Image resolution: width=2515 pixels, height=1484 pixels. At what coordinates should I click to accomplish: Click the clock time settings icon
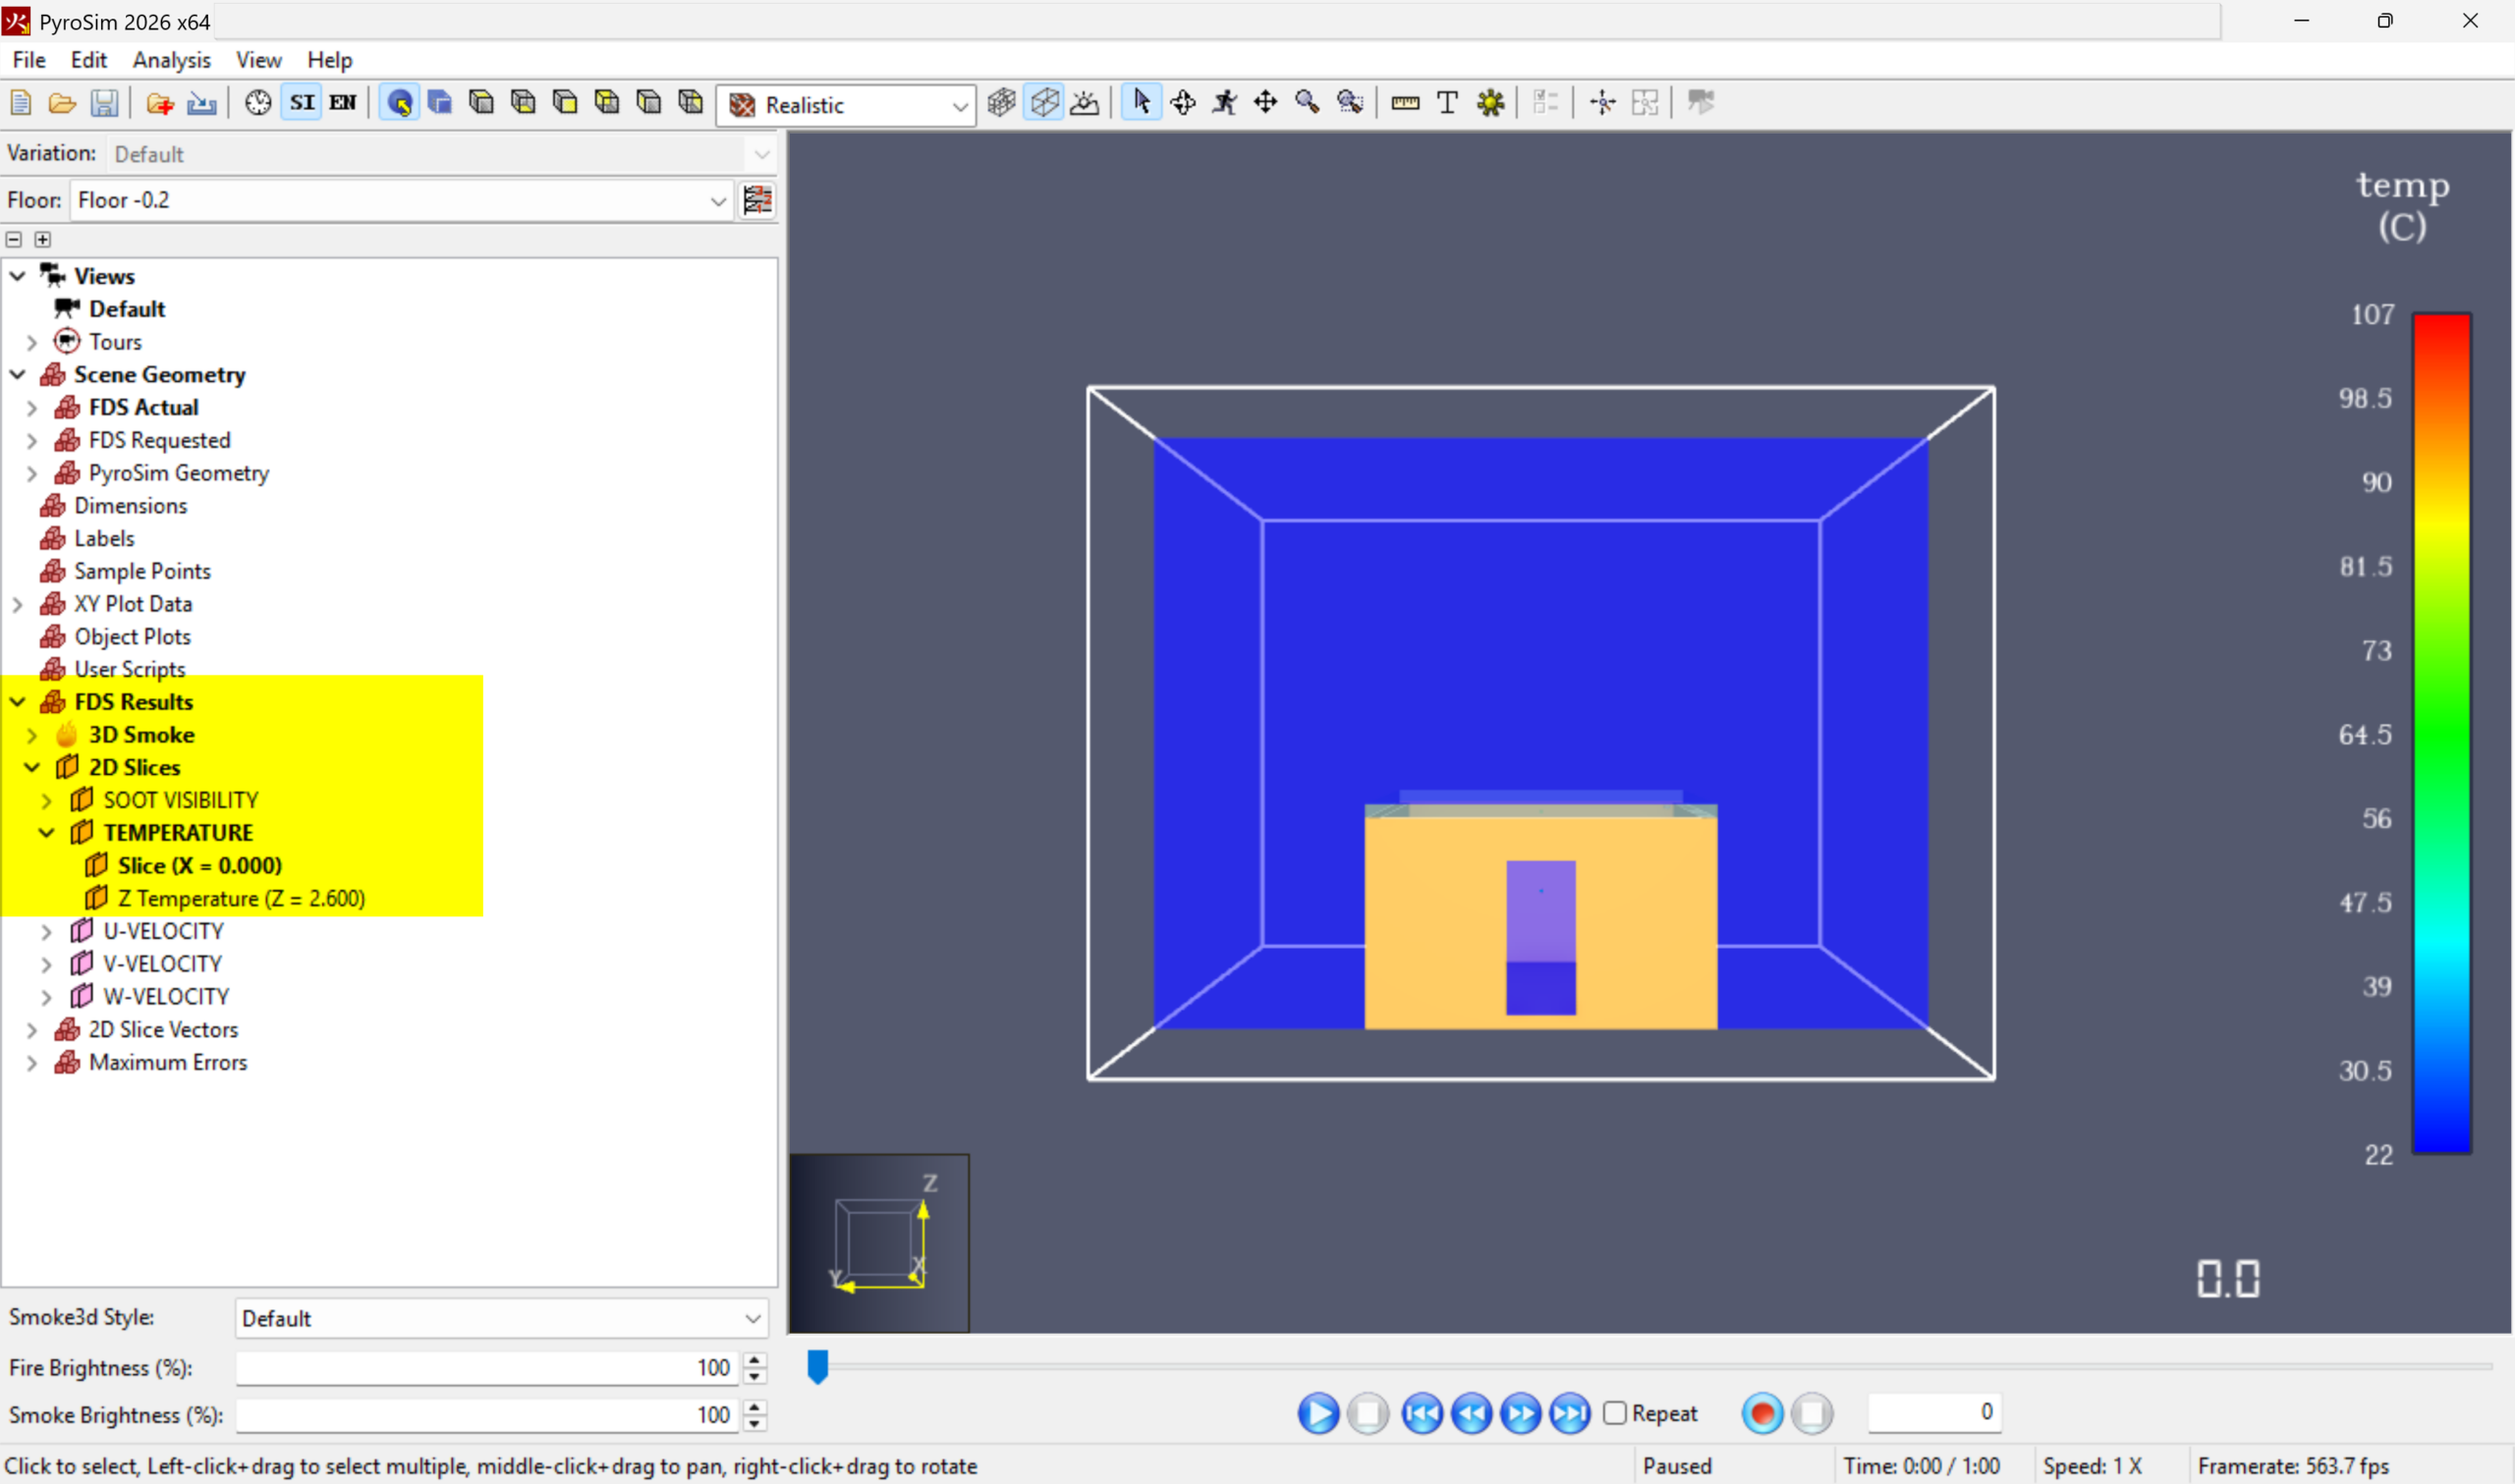point(258,103)
